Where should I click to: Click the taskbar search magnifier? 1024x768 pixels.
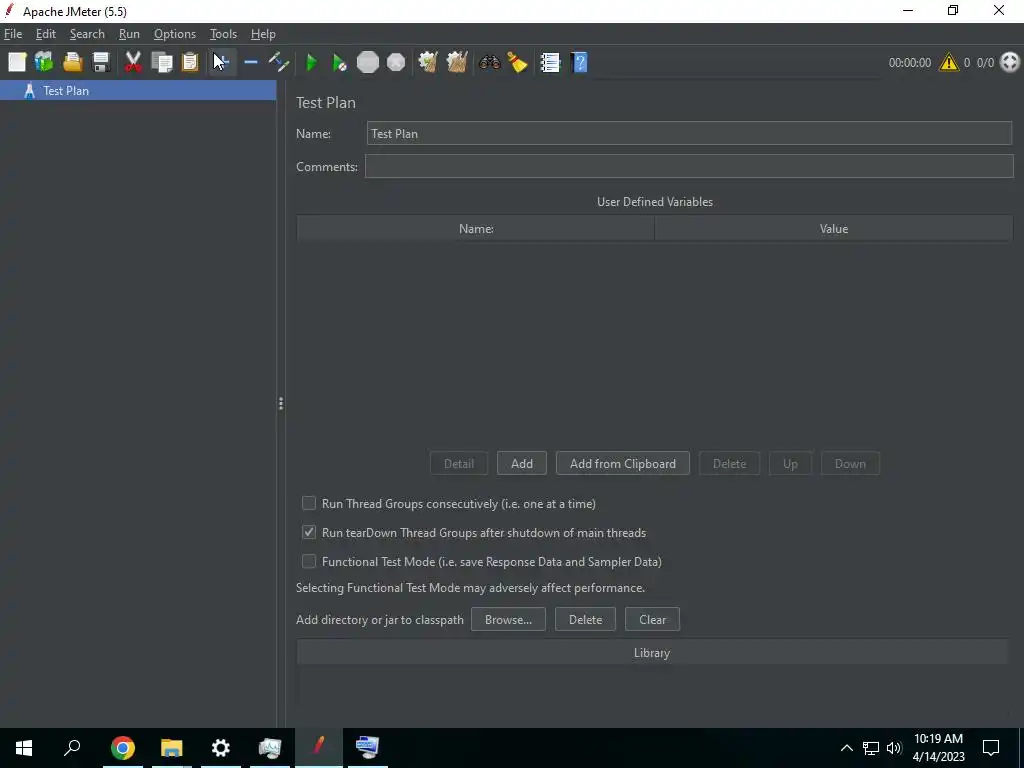72,747
